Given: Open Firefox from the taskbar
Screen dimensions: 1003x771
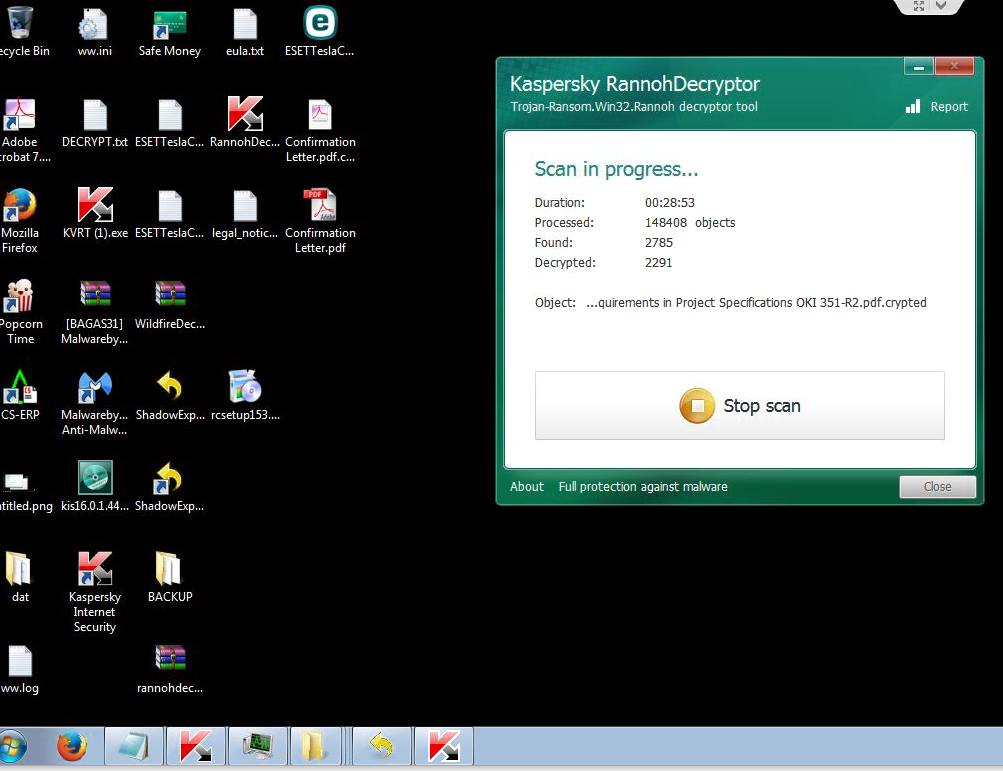Looking at the screenshot, I should 72,746.
